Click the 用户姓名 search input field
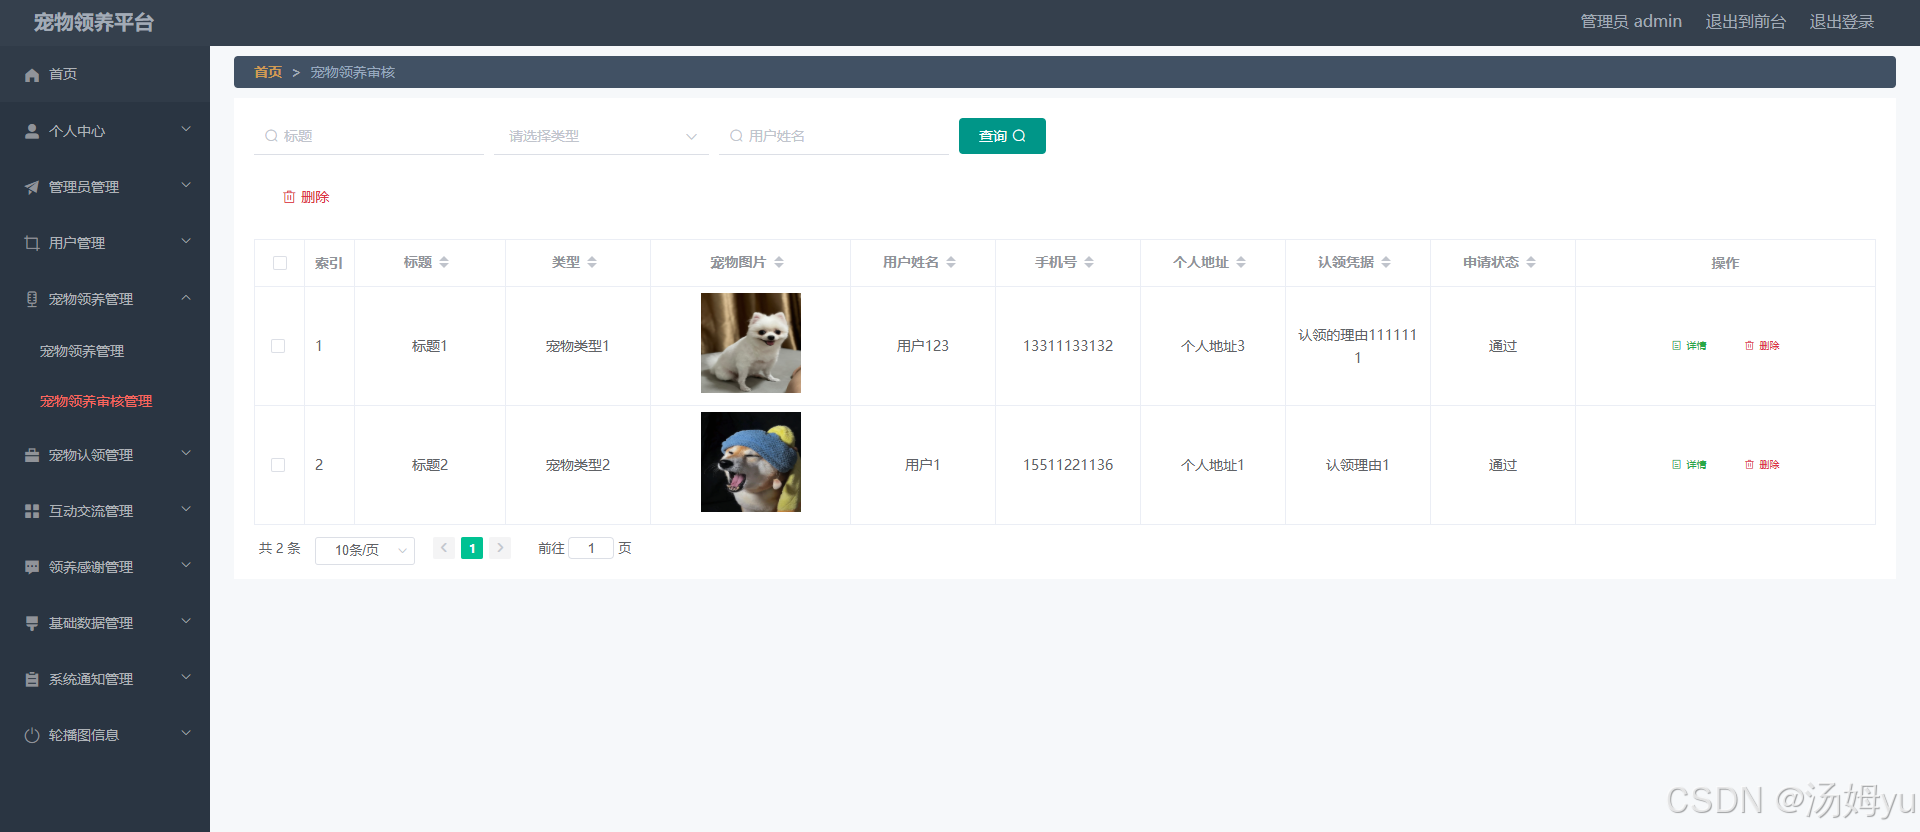Image resolution: width=1920 pixels, height=832 pixels. point(834,136)
